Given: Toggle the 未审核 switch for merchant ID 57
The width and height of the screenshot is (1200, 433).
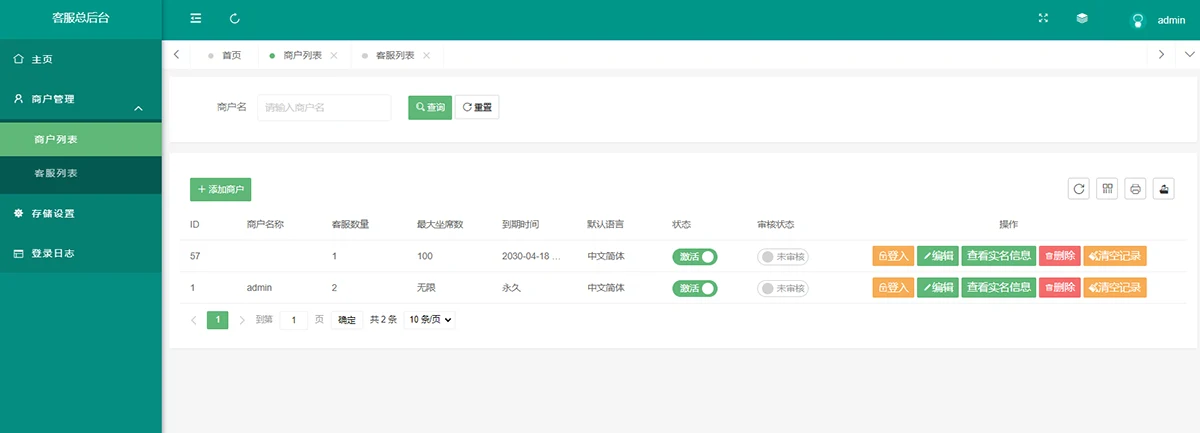Looking at the screenshot, I should (x=782, y=256).
